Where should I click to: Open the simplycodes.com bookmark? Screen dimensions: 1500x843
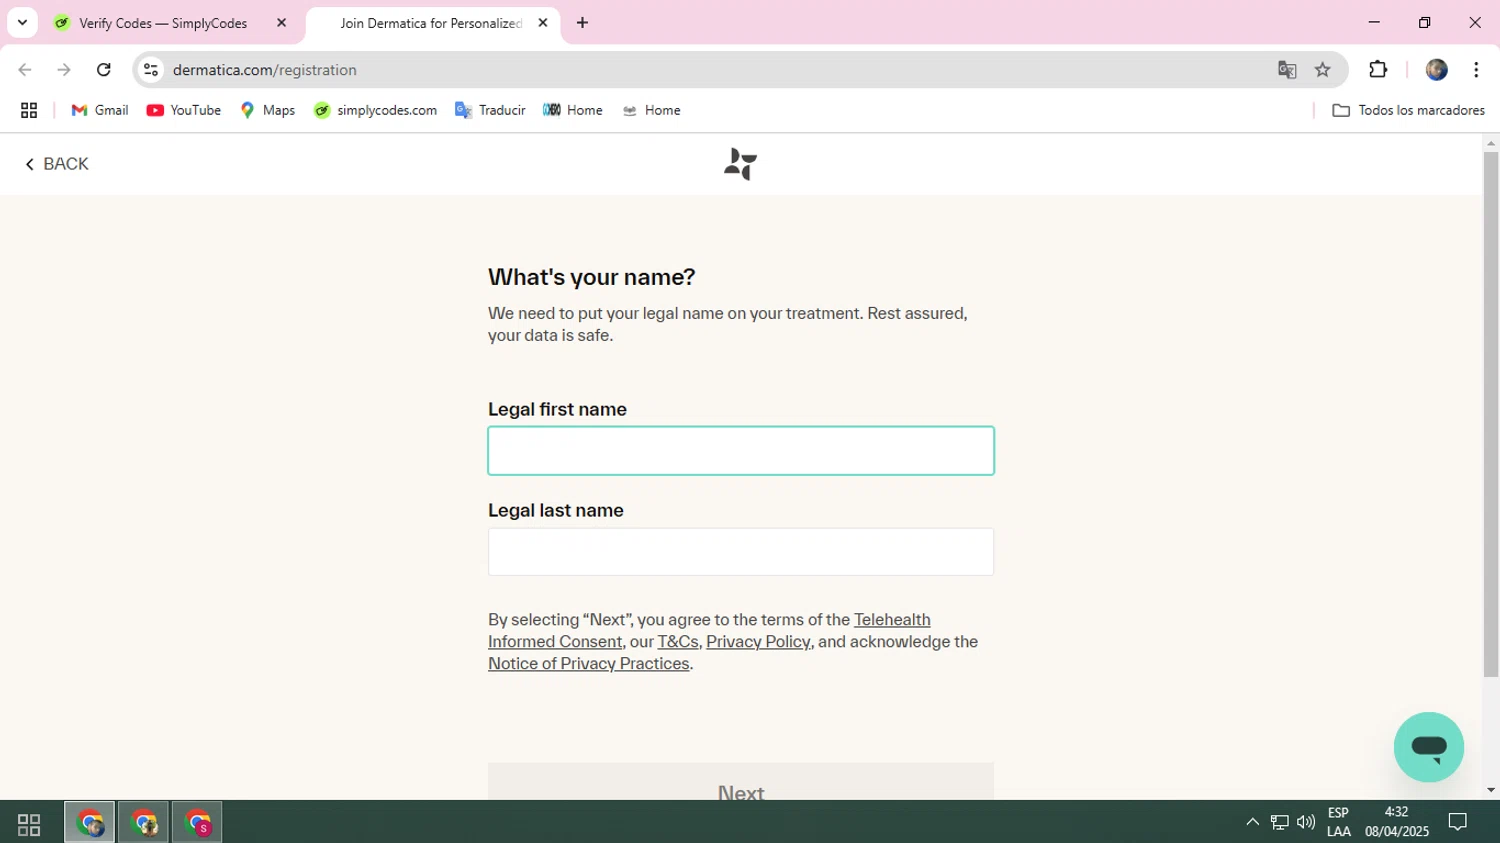375,110
